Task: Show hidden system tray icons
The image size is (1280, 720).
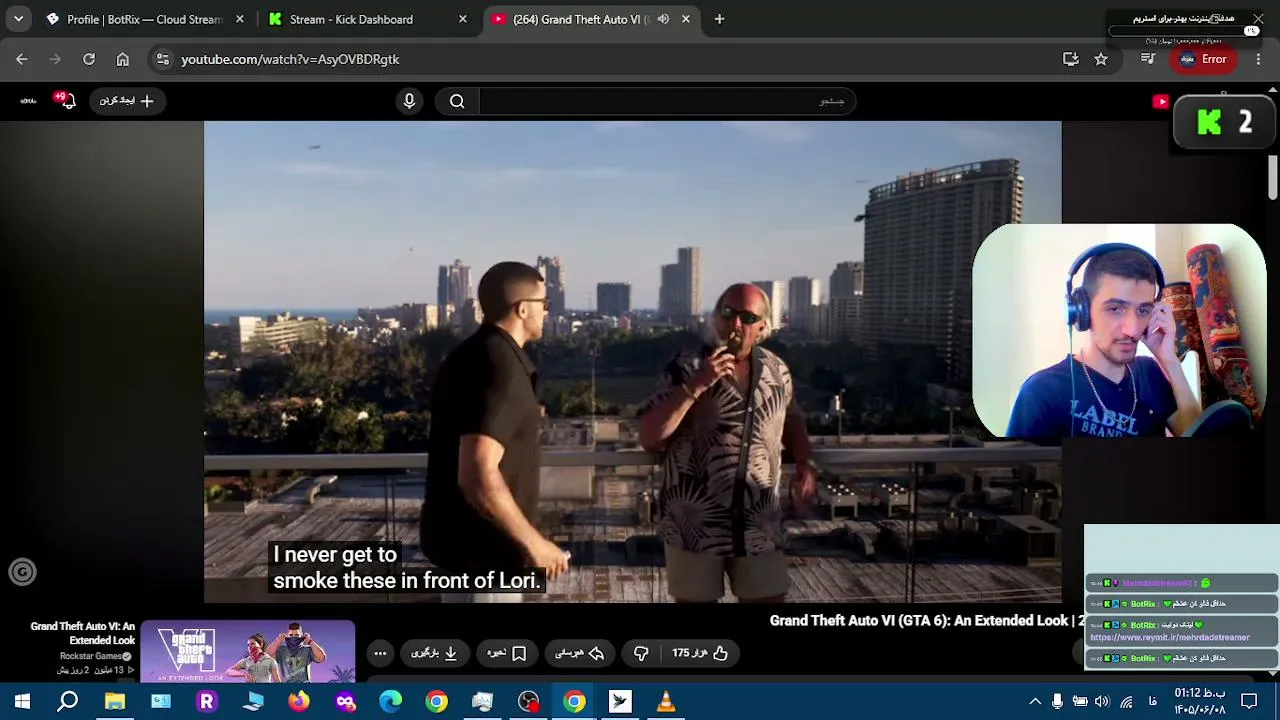Action: pos(1035,702)
